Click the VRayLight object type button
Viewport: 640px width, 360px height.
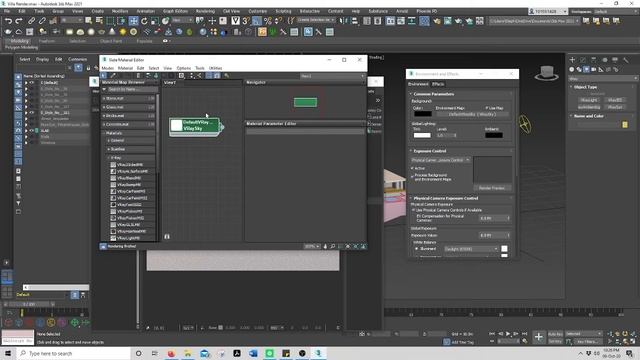point(589,100)
